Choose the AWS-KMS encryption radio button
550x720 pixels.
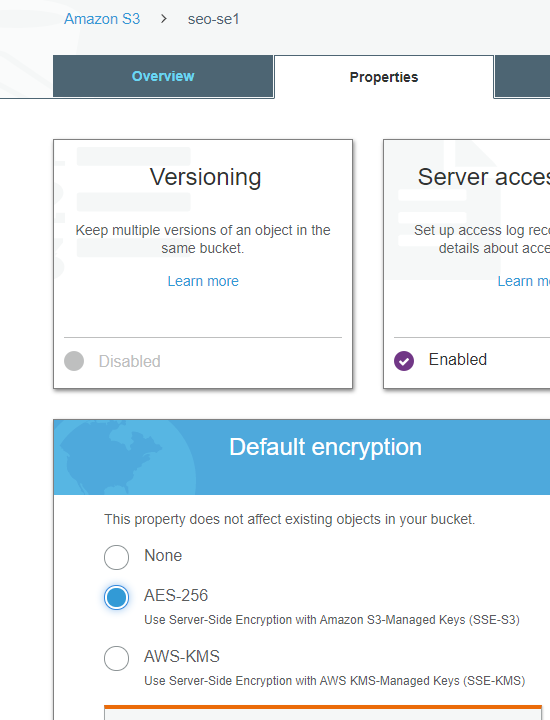pyautogui.click(x=116, y=658)
